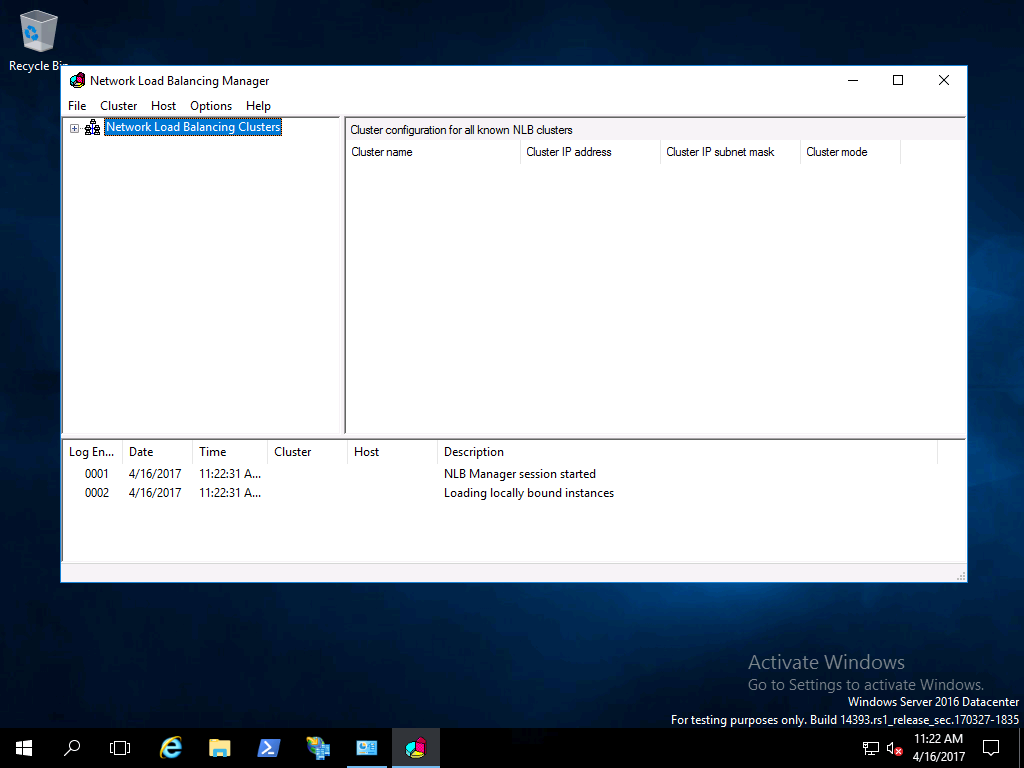The height and width of the screenshot is (768, 1024).
Task: Open the File menu
Action: (77, 106)
